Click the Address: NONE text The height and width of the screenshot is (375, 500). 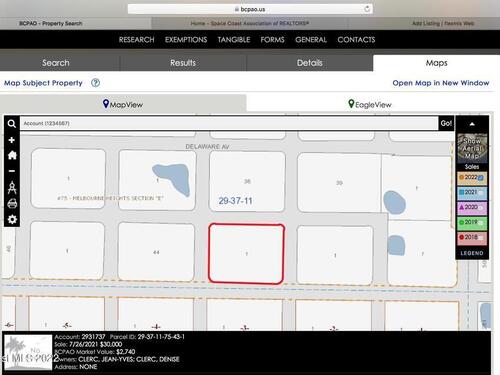[76, 367]
